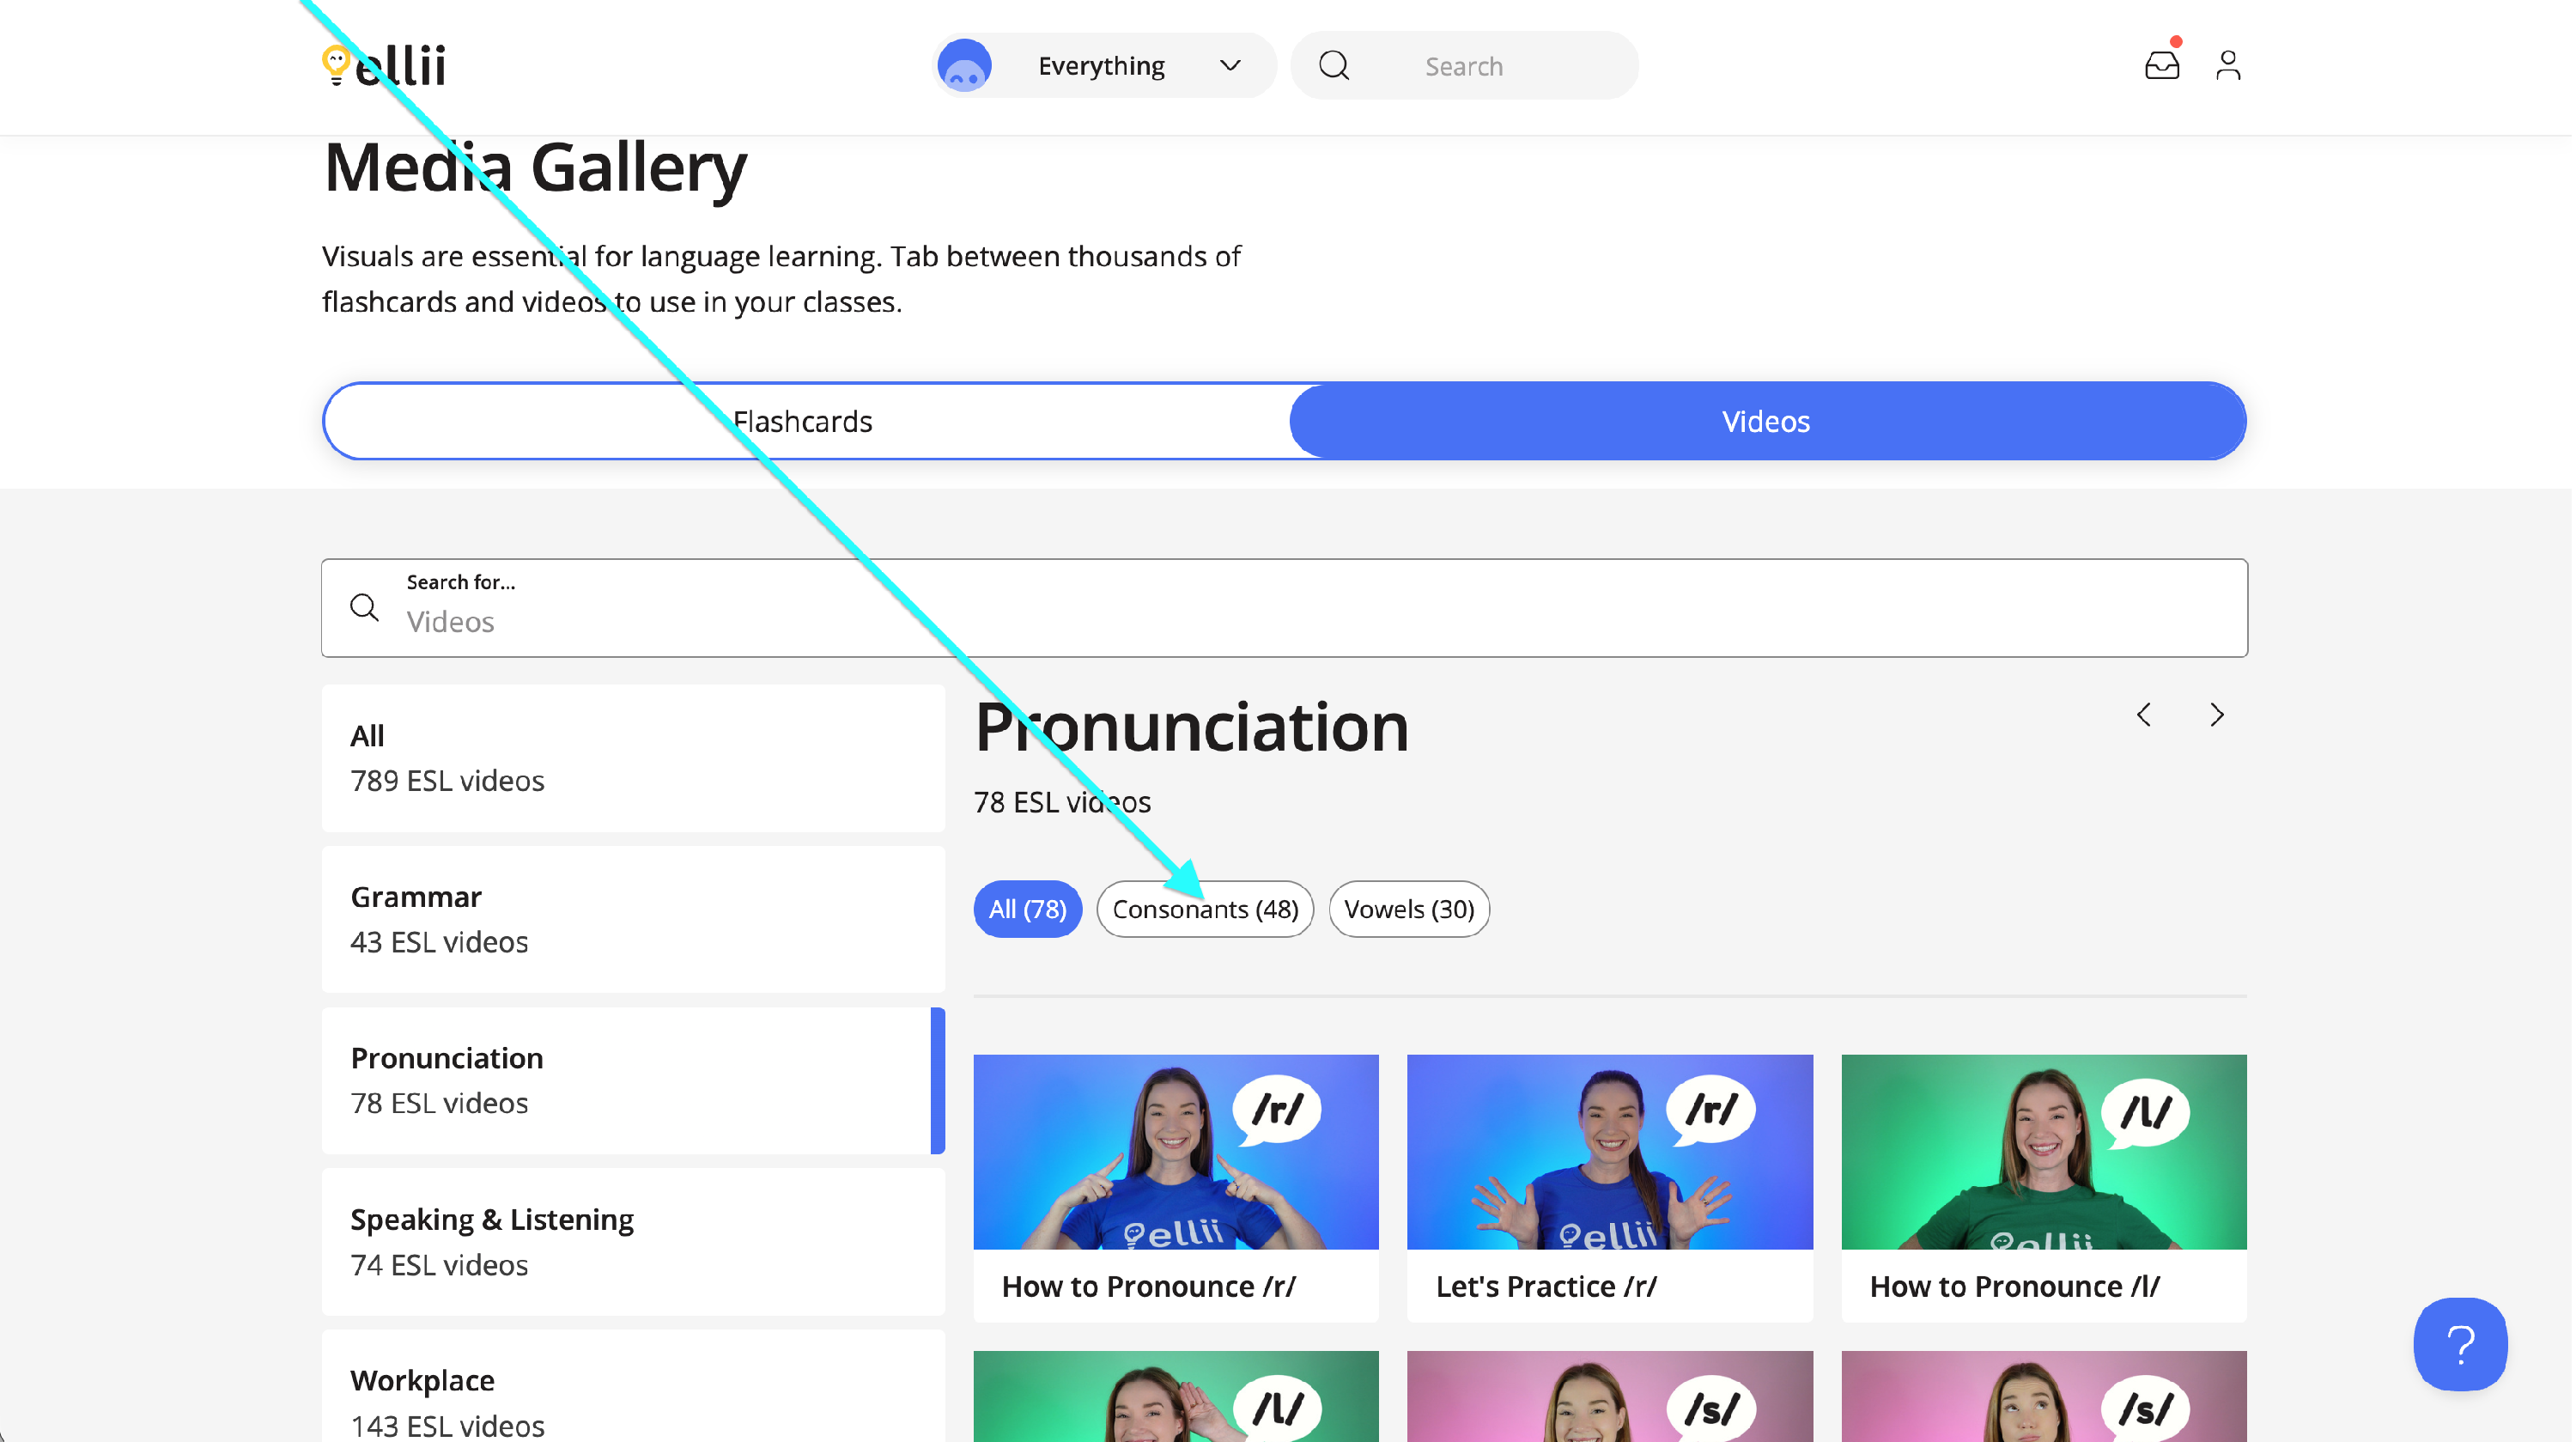Open the Grammar video category

click(632, 919)
